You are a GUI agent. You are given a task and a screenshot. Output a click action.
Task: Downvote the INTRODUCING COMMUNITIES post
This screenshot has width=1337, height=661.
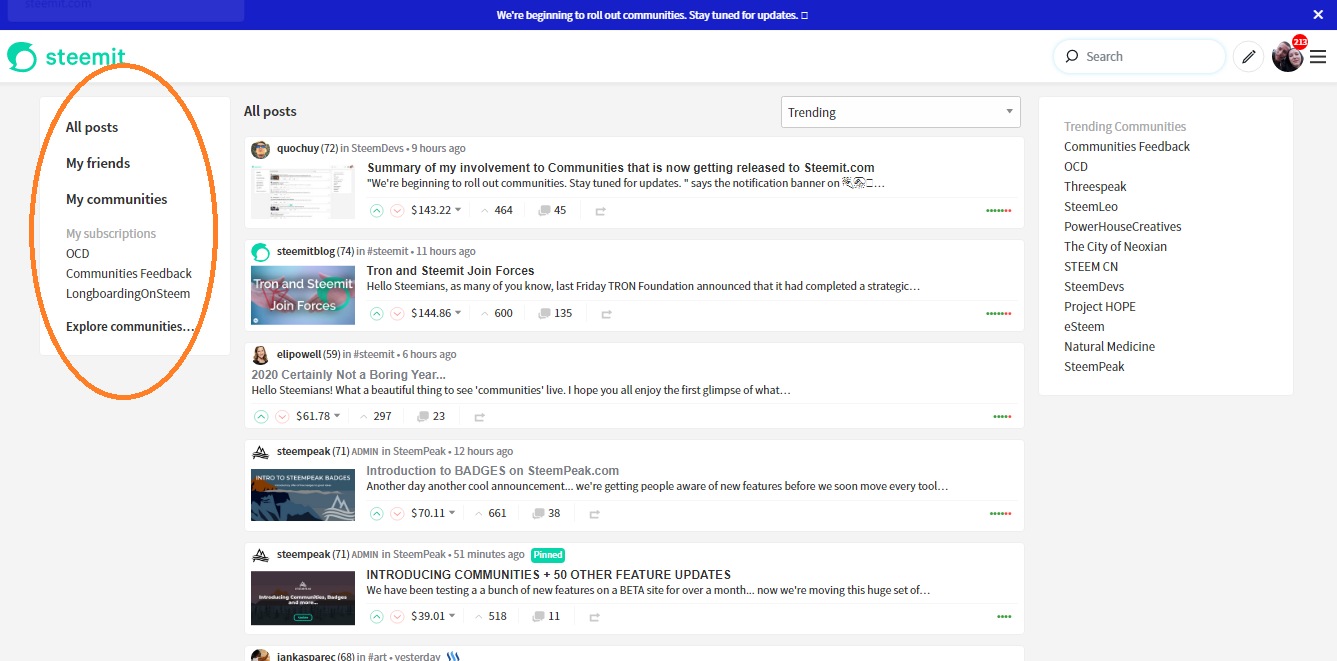(x=397, y=616)
